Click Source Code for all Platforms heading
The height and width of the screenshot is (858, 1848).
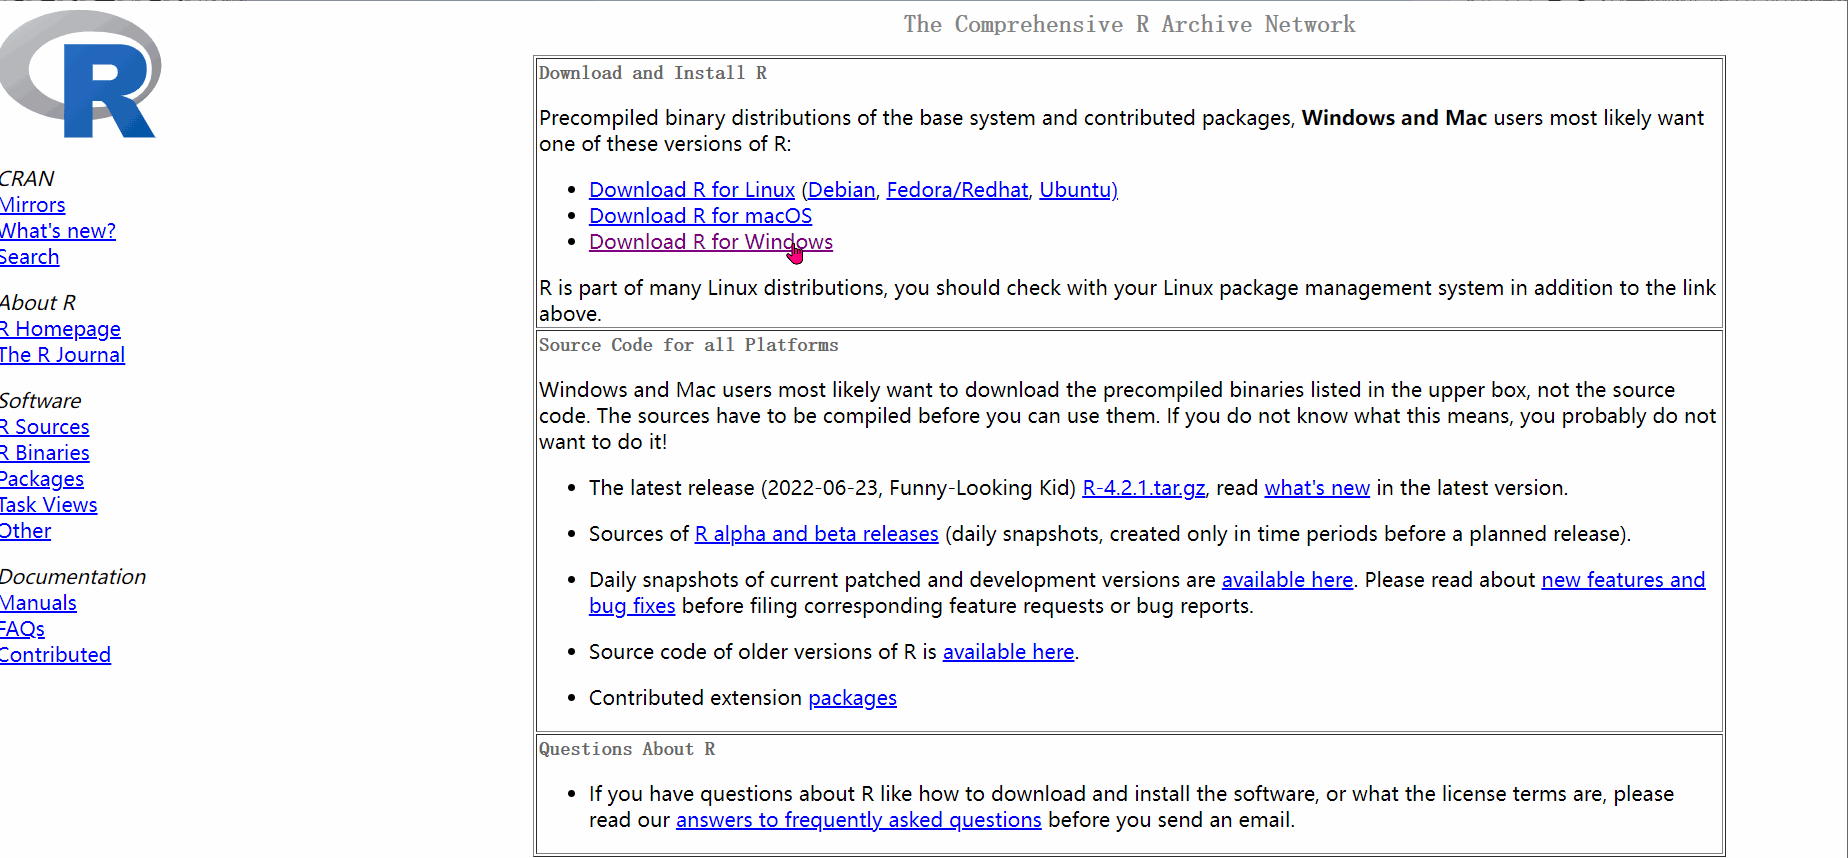coord(689,345)
